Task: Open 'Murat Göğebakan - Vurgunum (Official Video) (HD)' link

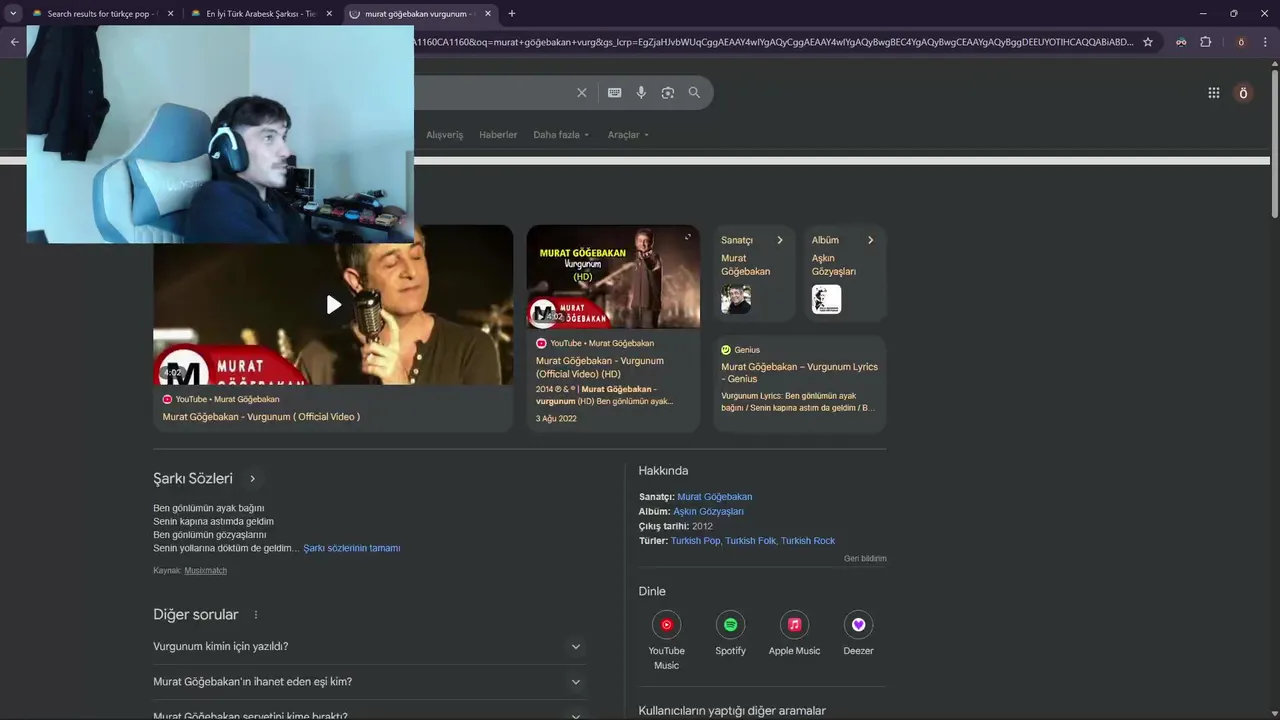Action: click(600, 367)
